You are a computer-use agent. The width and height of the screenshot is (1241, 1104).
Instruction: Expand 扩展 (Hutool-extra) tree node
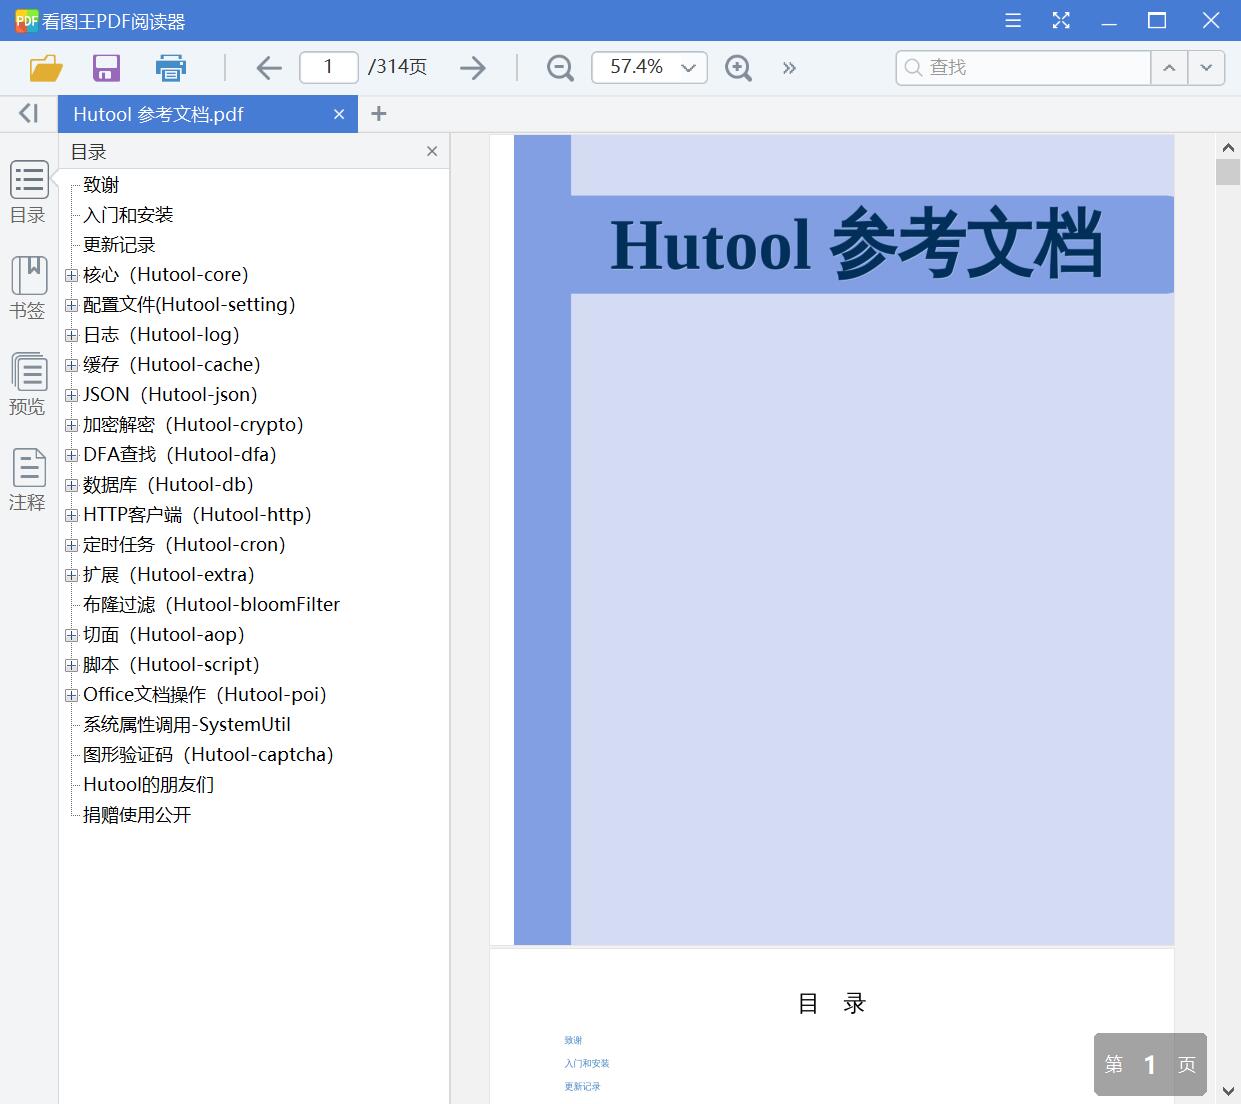coord(71,575)
